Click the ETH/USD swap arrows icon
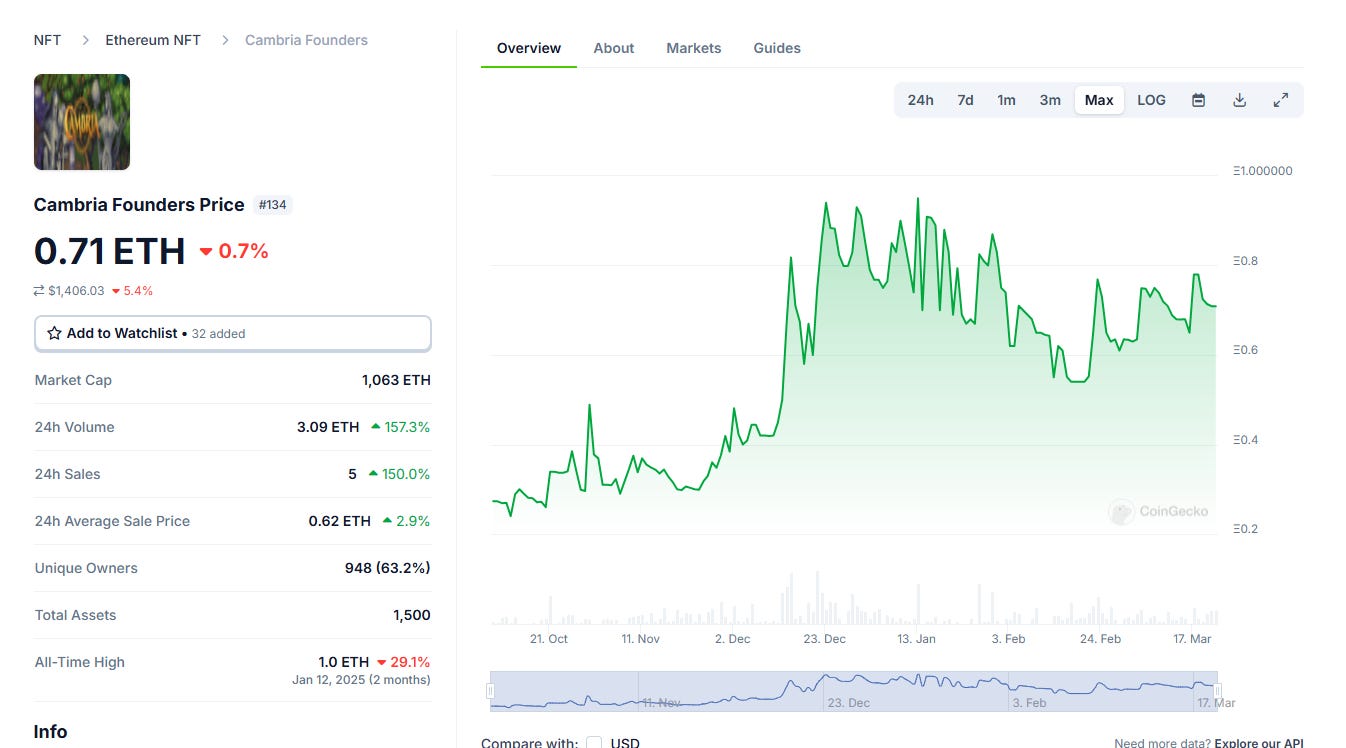Viewport: 1346px width, 748px height. (39, 291)
